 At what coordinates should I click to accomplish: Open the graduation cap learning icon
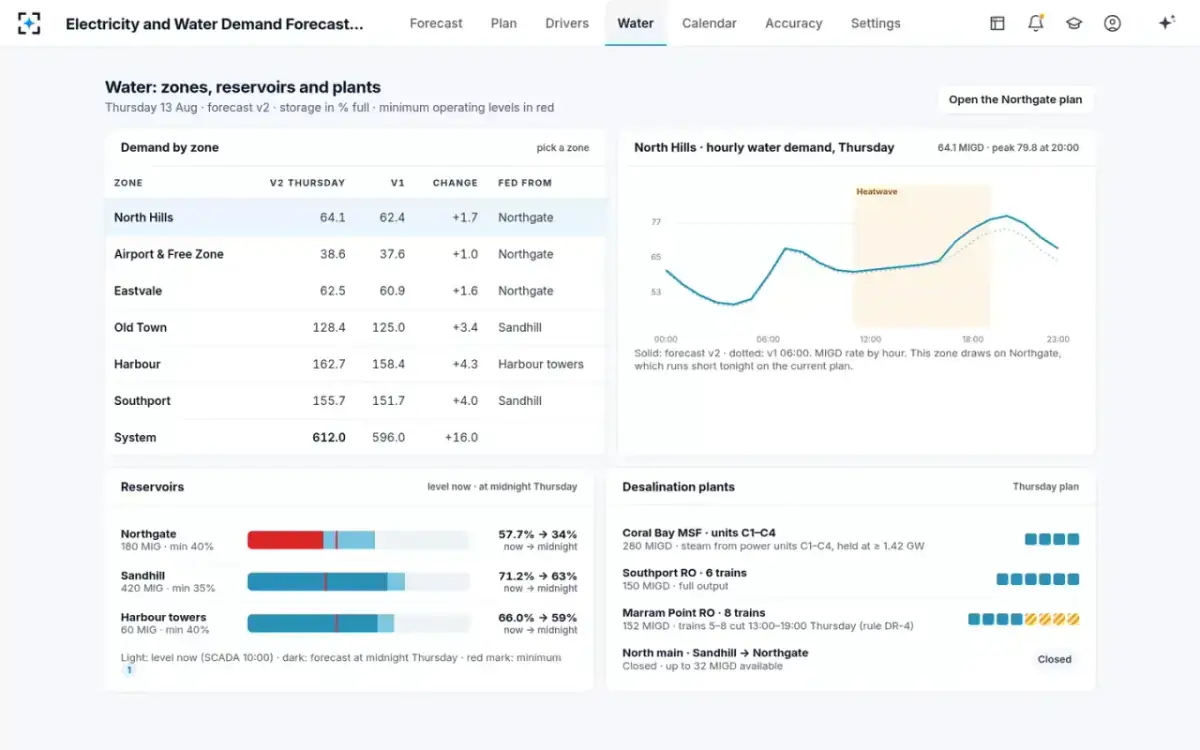click(1074, 23)
